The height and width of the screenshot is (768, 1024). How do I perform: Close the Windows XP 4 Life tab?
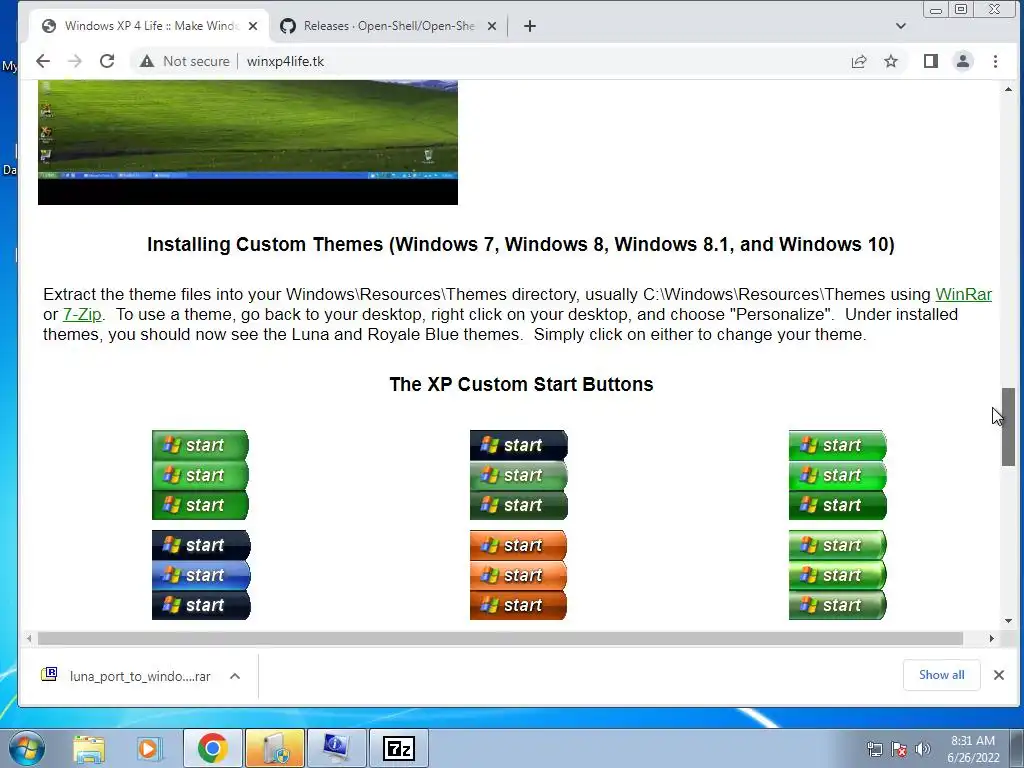(x=253, y=26)
